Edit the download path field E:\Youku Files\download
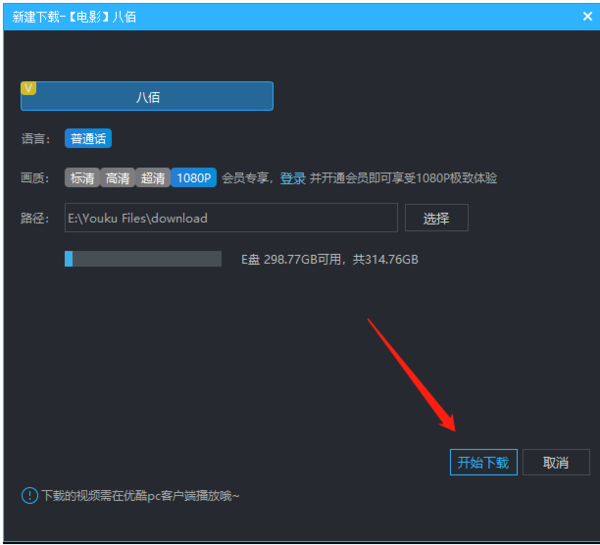This screenshot has width=600, height=545. point(231,218)
